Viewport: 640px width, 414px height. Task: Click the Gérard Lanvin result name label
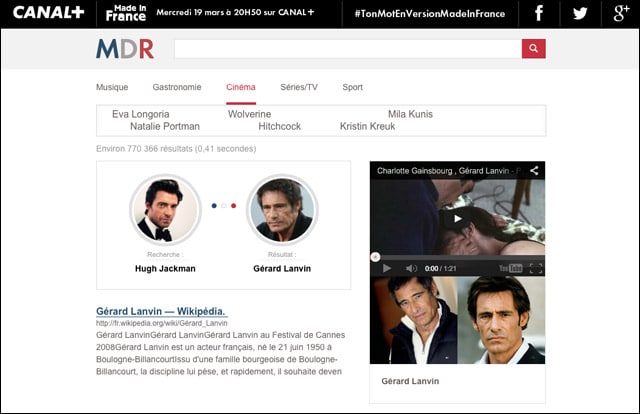pos(282,269)
